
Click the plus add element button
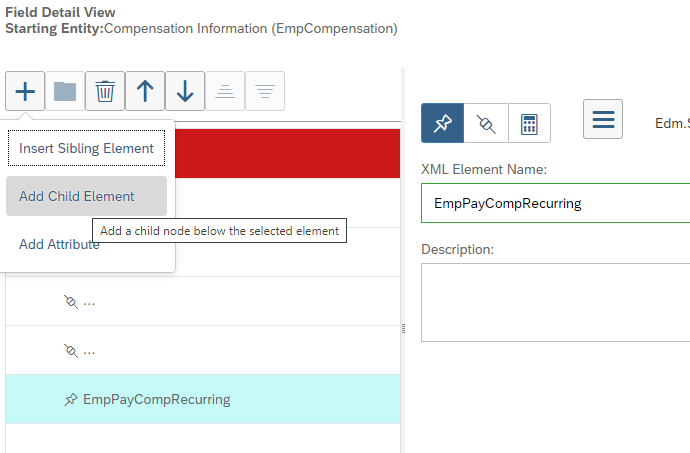point(25,91)
